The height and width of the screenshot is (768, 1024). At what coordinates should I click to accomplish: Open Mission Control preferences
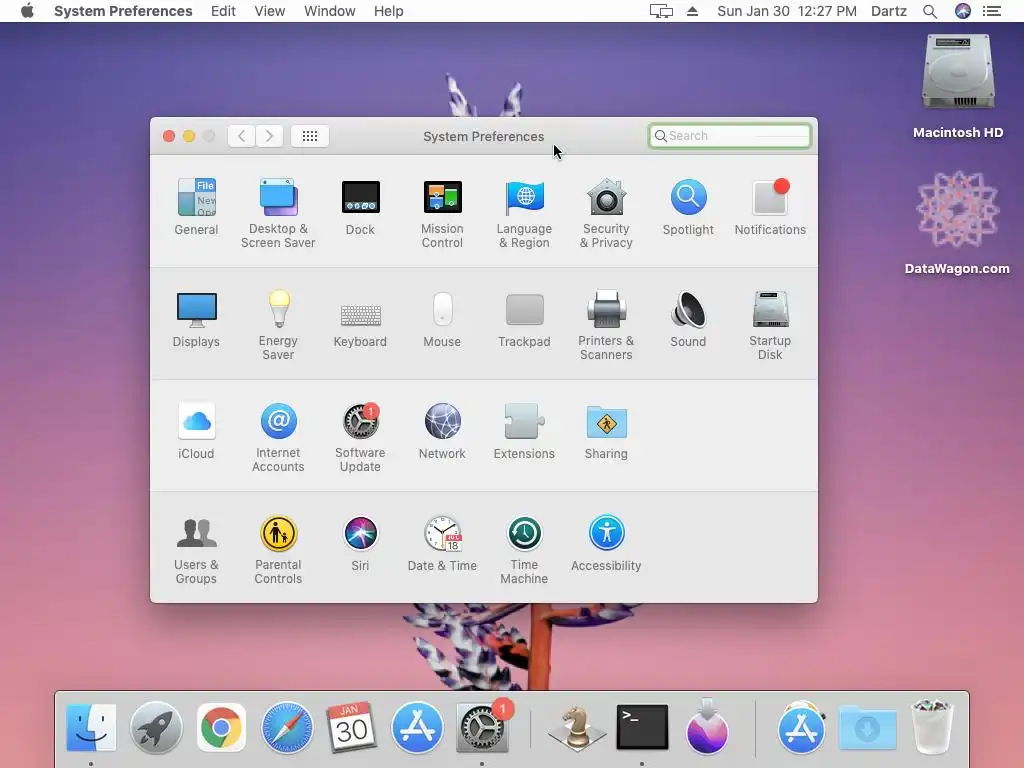tap(442, 213)
